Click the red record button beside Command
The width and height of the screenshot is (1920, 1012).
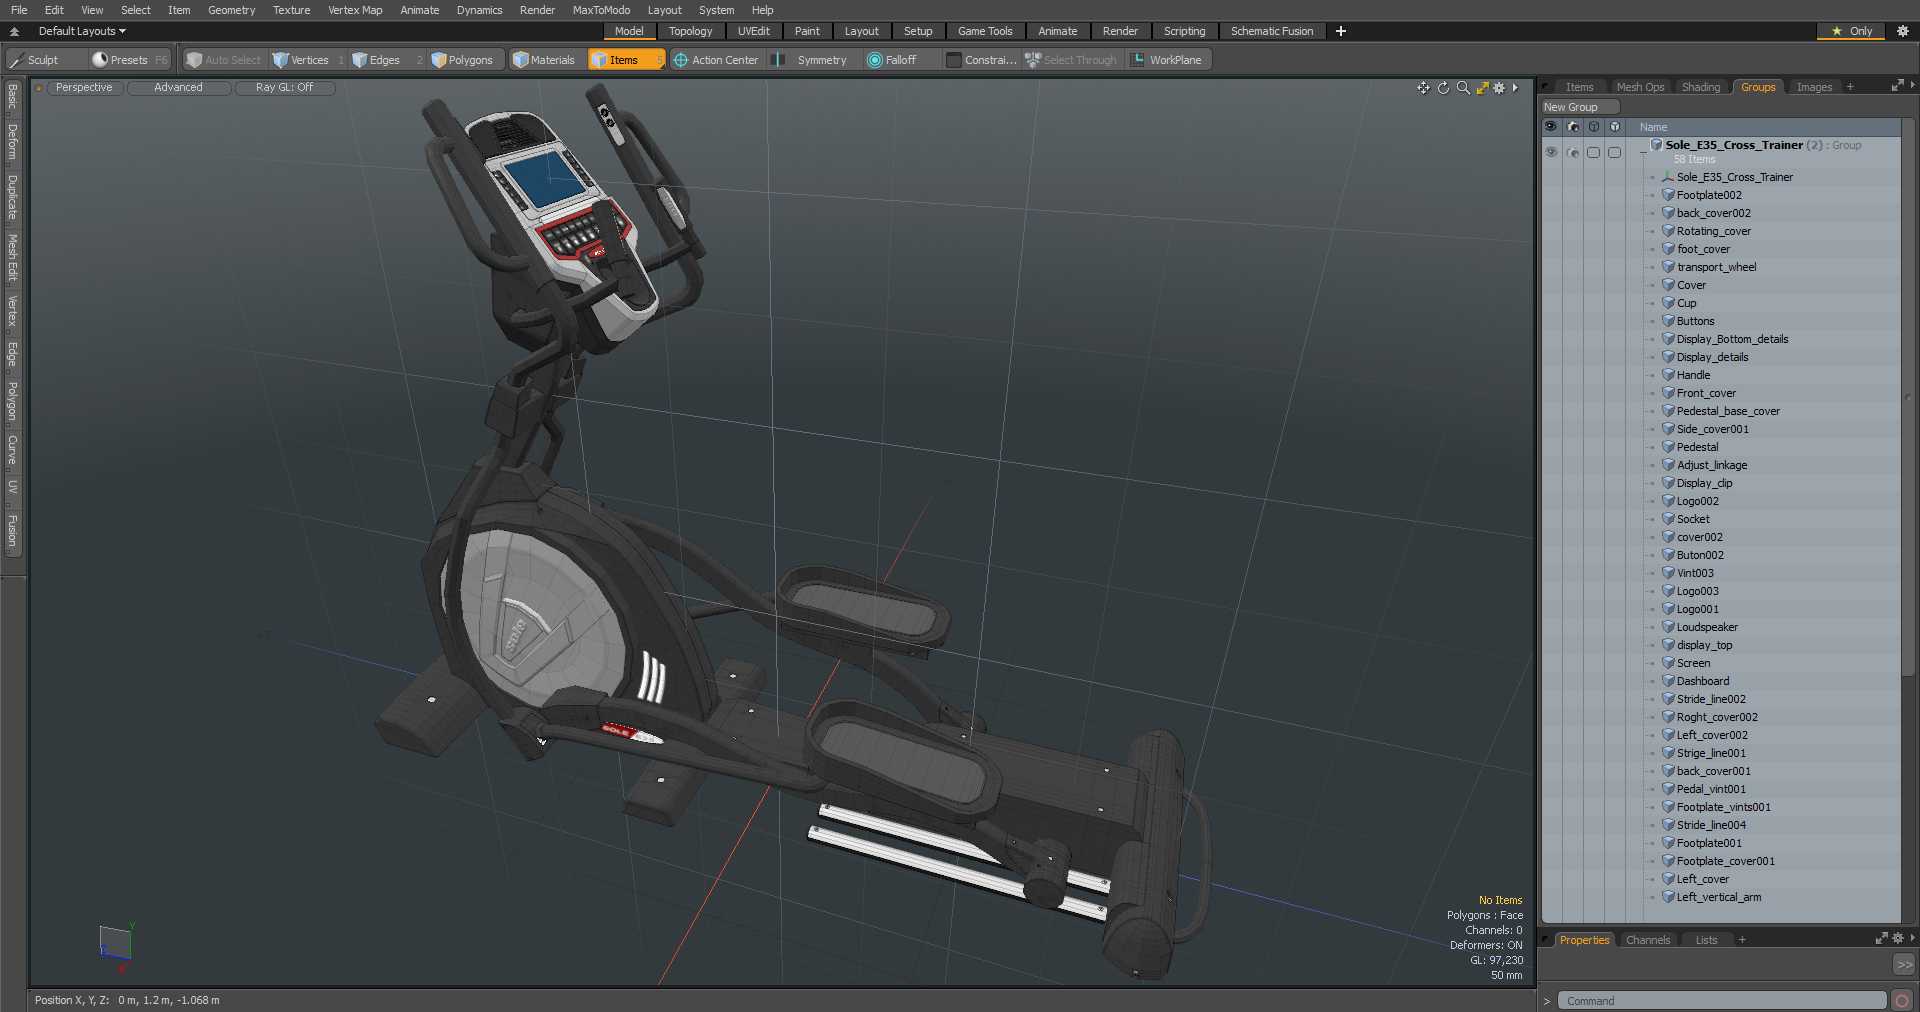(x=1902, y=1001)
